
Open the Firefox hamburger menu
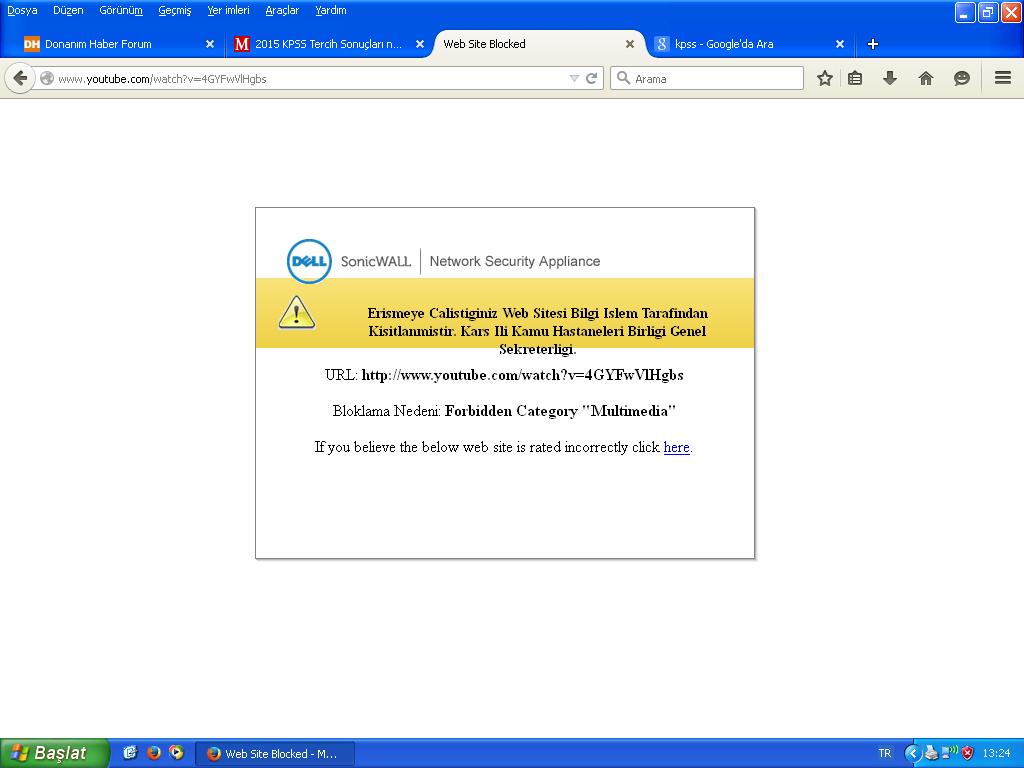coord(1003,78)
